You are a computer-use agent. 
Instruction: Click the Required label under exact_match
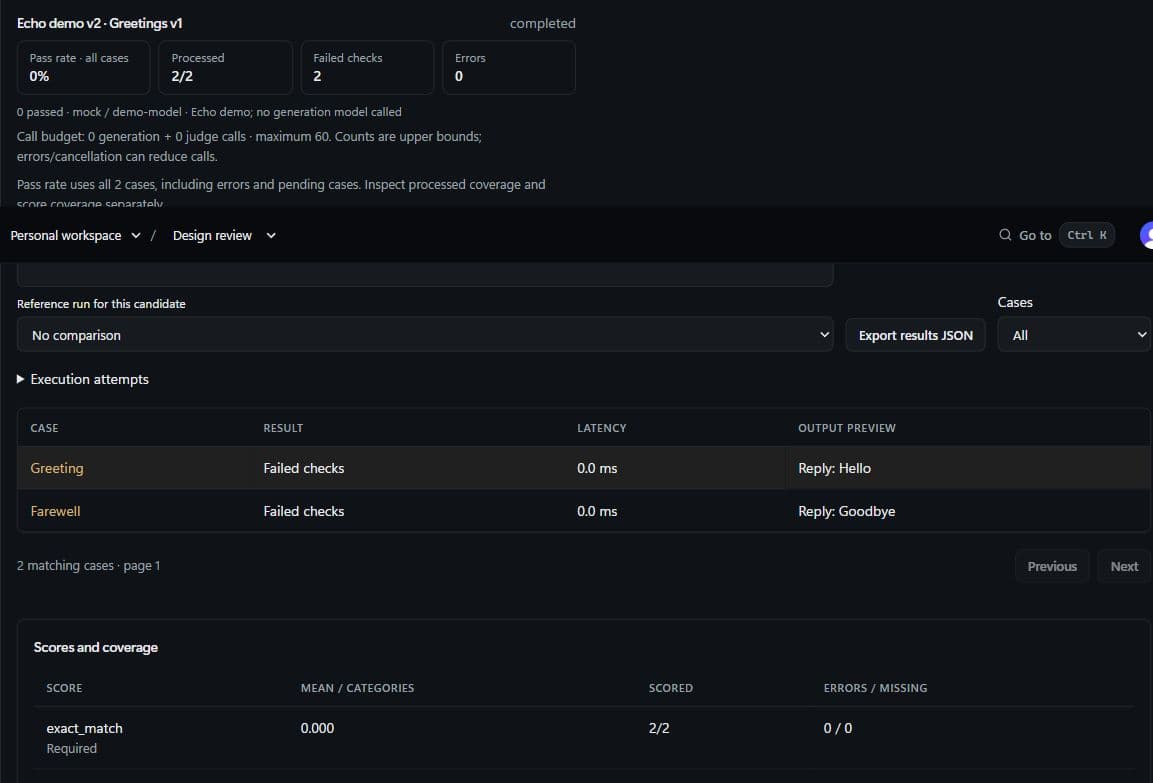point(71,748)
